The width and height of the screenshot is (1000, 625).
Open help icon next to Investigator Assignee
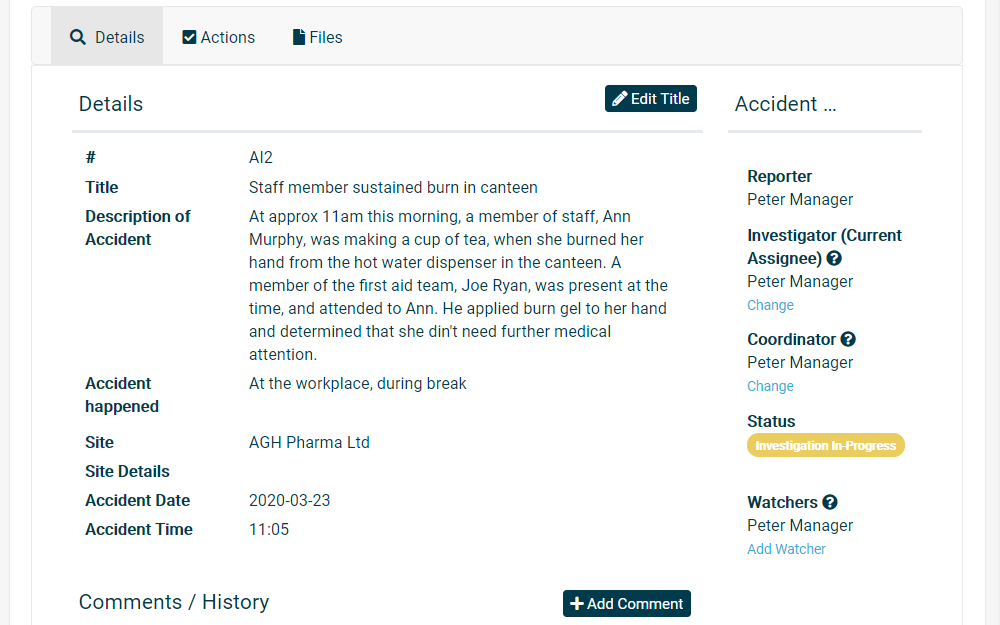point(834,258)
